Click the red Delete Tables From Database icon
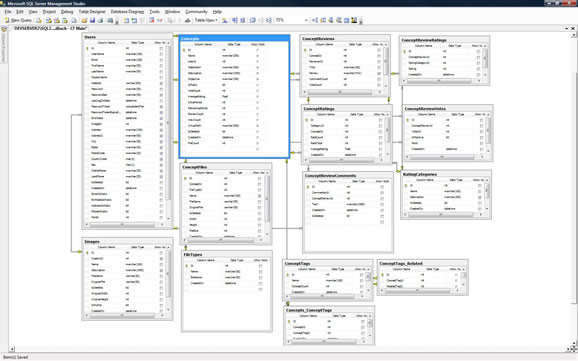 (x=151, y=20)
